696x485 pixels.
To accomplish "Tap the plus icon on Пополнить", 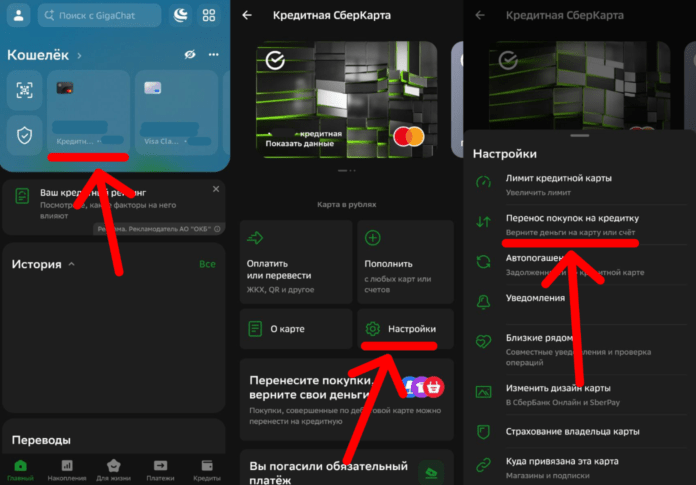I will tap(372, 238).
